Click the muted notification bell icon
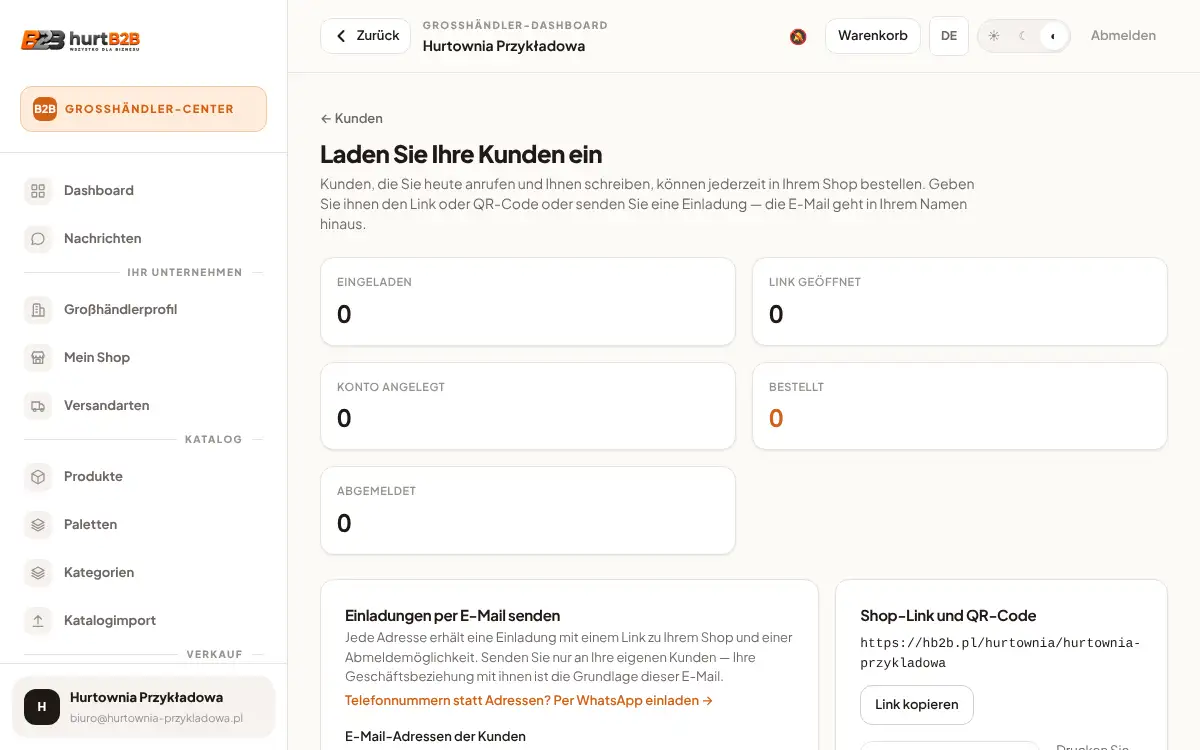Screen dimensions: 1200x750 click(x=798, y=36)
